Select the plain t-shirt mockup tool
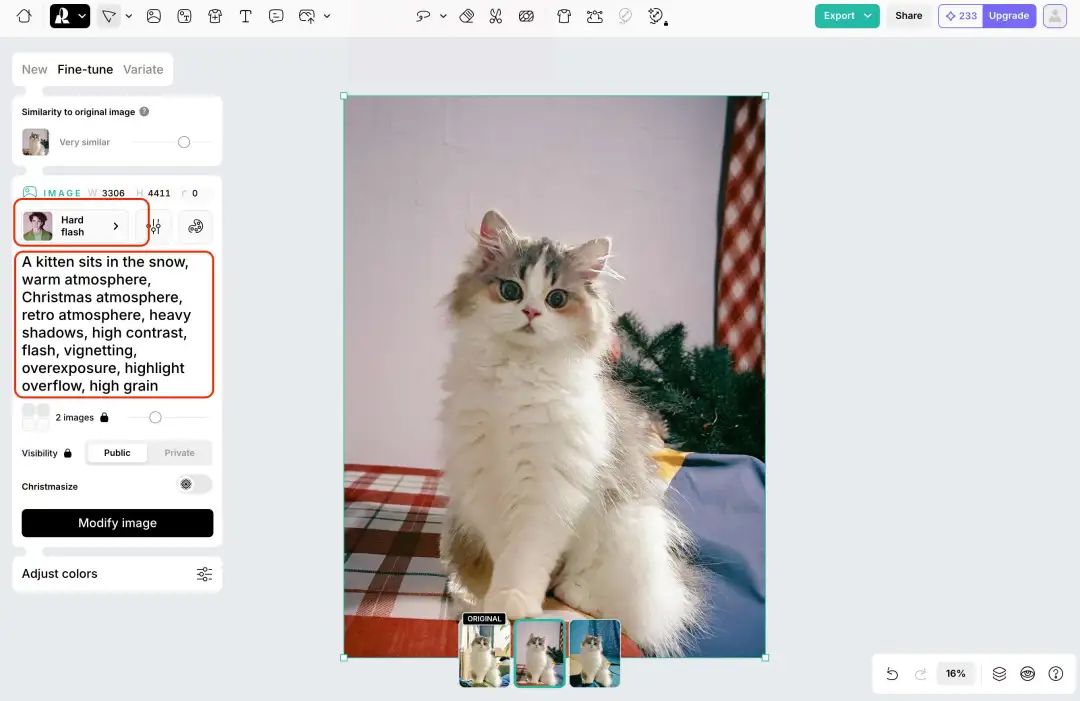The image size is (1080, 701). (x=564, y=16)
